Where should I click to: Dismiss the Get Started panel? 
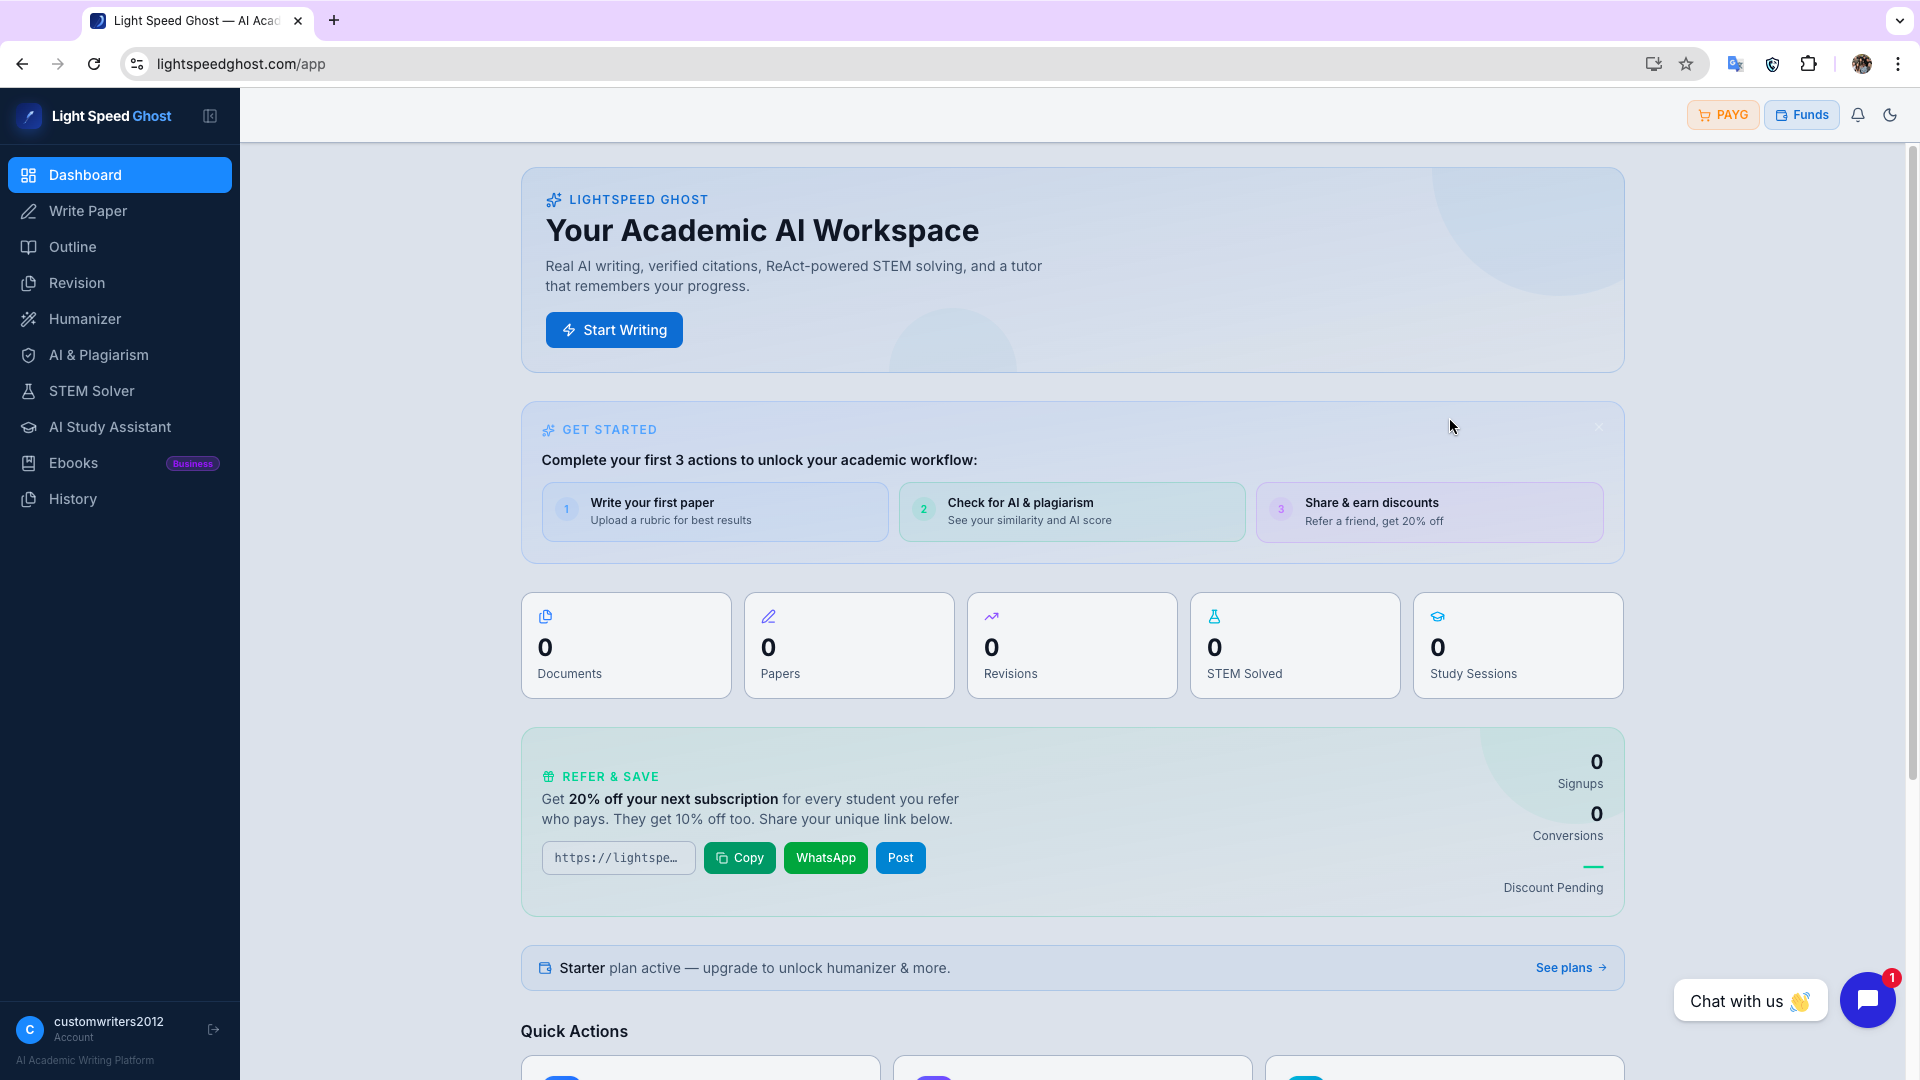point(1598,427)
